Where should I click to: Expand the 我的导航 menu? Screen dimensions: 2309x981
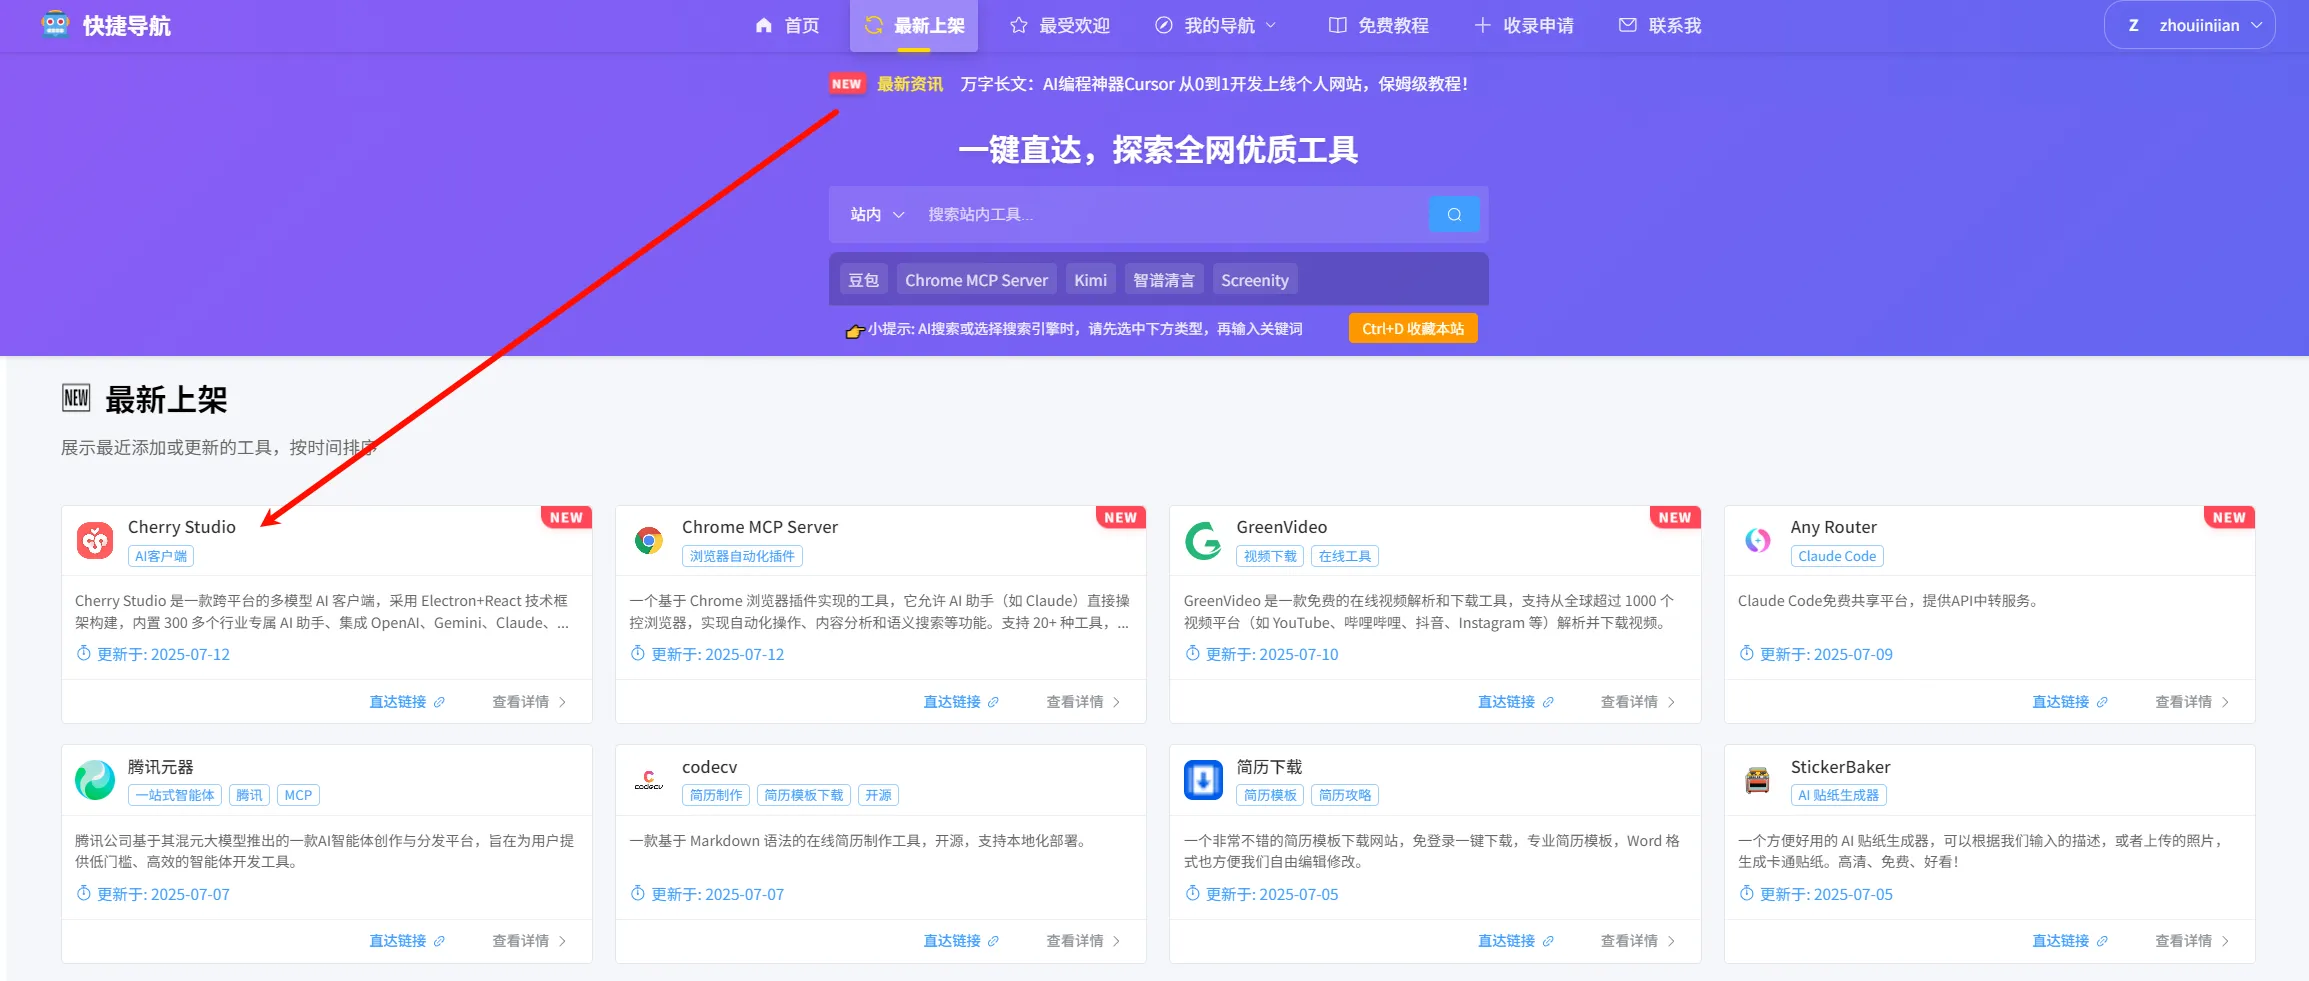1215,25
